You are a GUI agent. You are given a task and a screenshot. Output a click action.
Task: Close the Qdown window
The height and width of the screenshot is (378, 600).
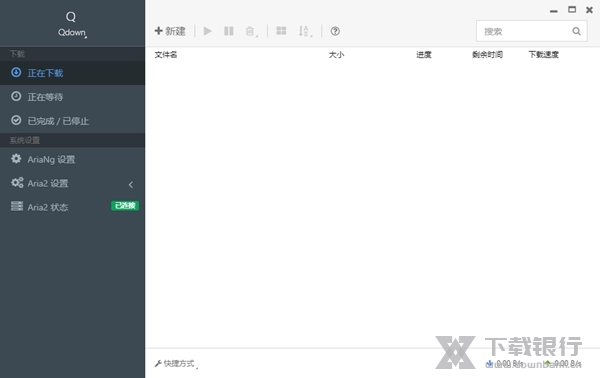(589, 10)
